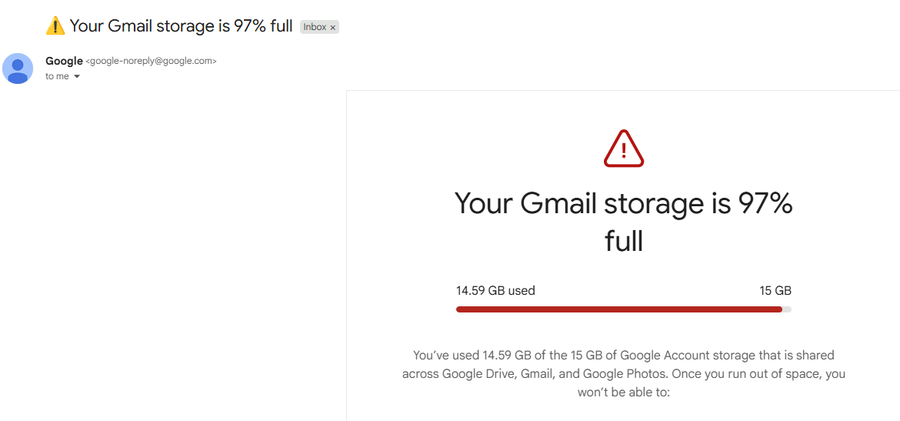Image resolution: width=900 pixels, height=421 pixels.
Task: Click the "won't be able to:" line
Action: click(x=623, y=393)
